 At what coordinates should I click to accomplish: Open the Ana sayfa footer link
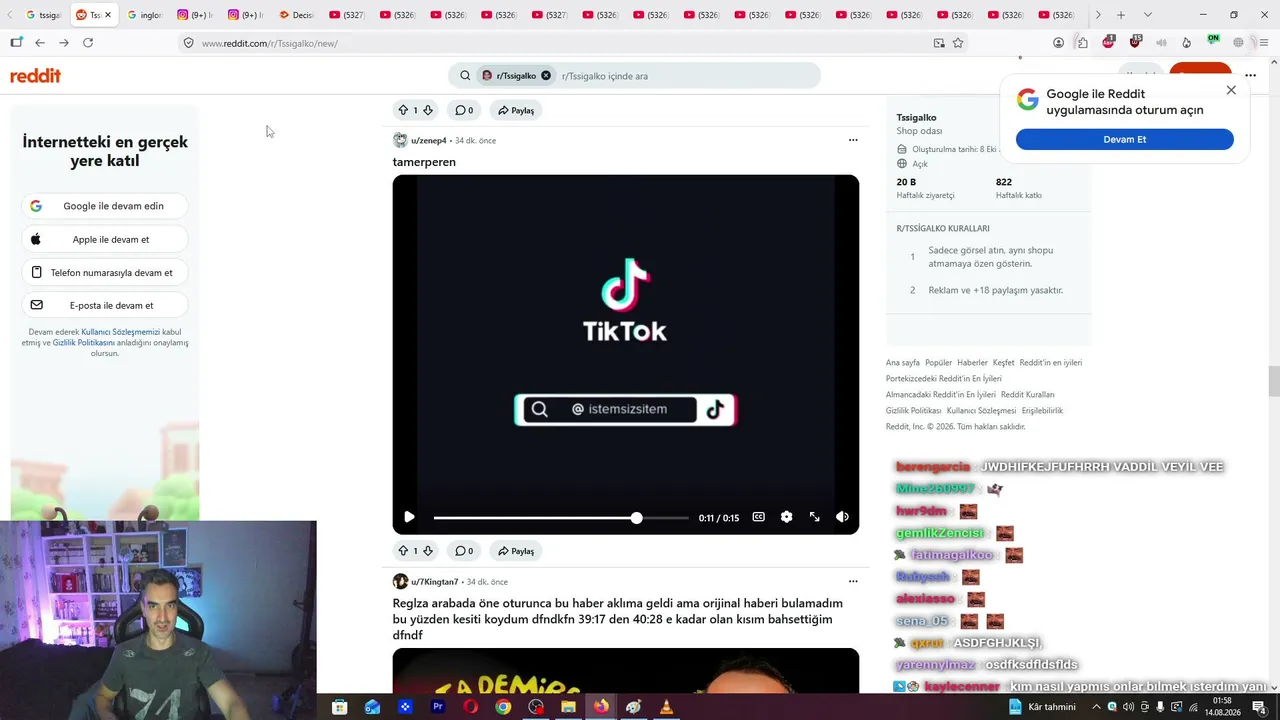(x=903, y=363)
